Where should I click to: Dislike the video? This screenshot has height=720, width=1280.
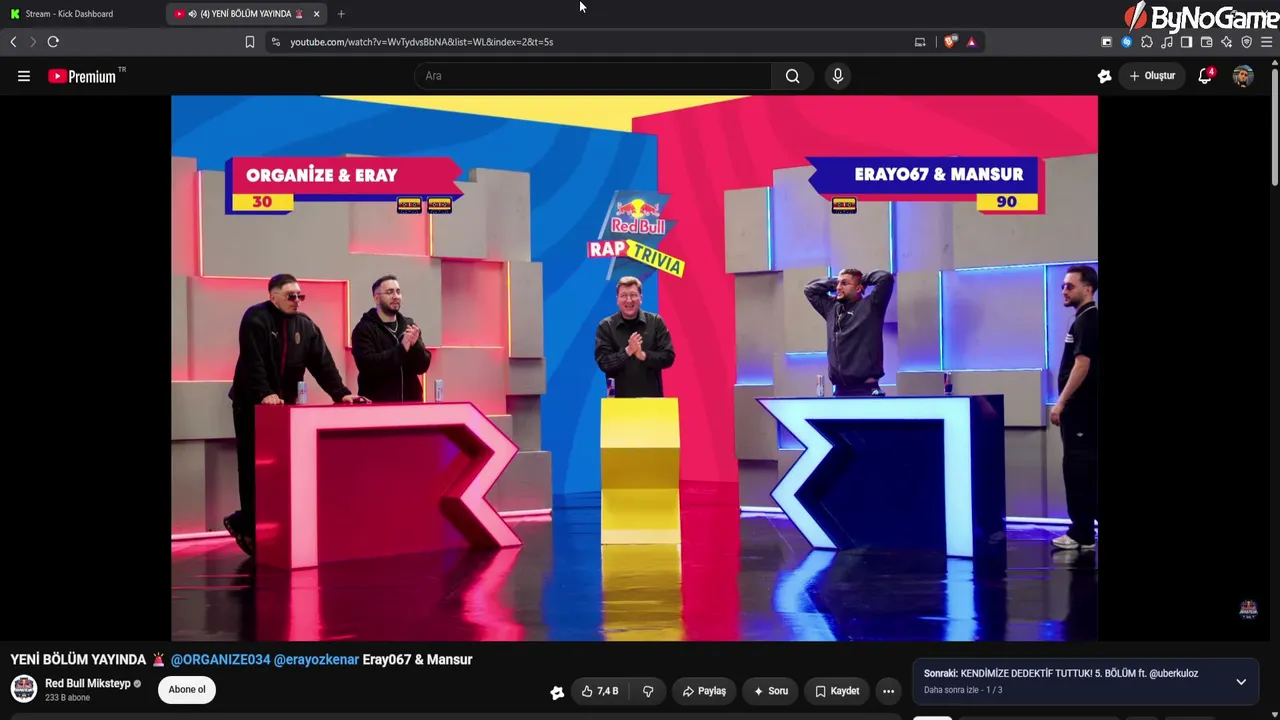pyautogui.click(x=648, y=691)
